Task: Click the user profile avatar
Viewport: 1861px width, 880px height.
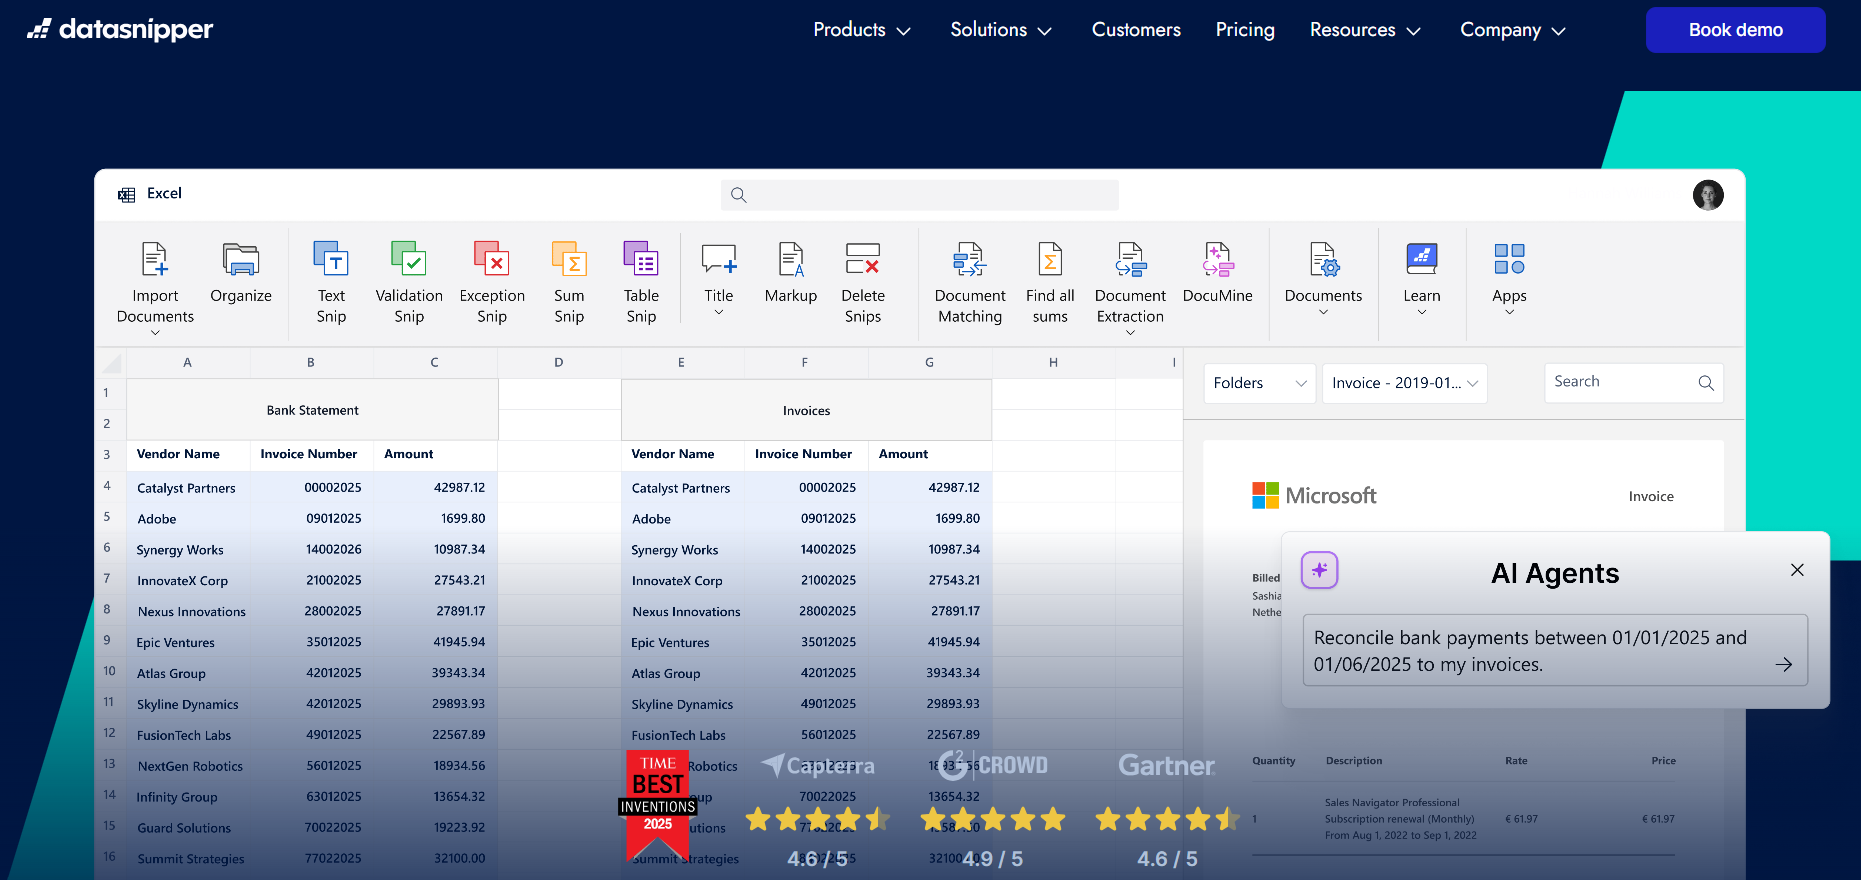Action: coord(1708,195)
